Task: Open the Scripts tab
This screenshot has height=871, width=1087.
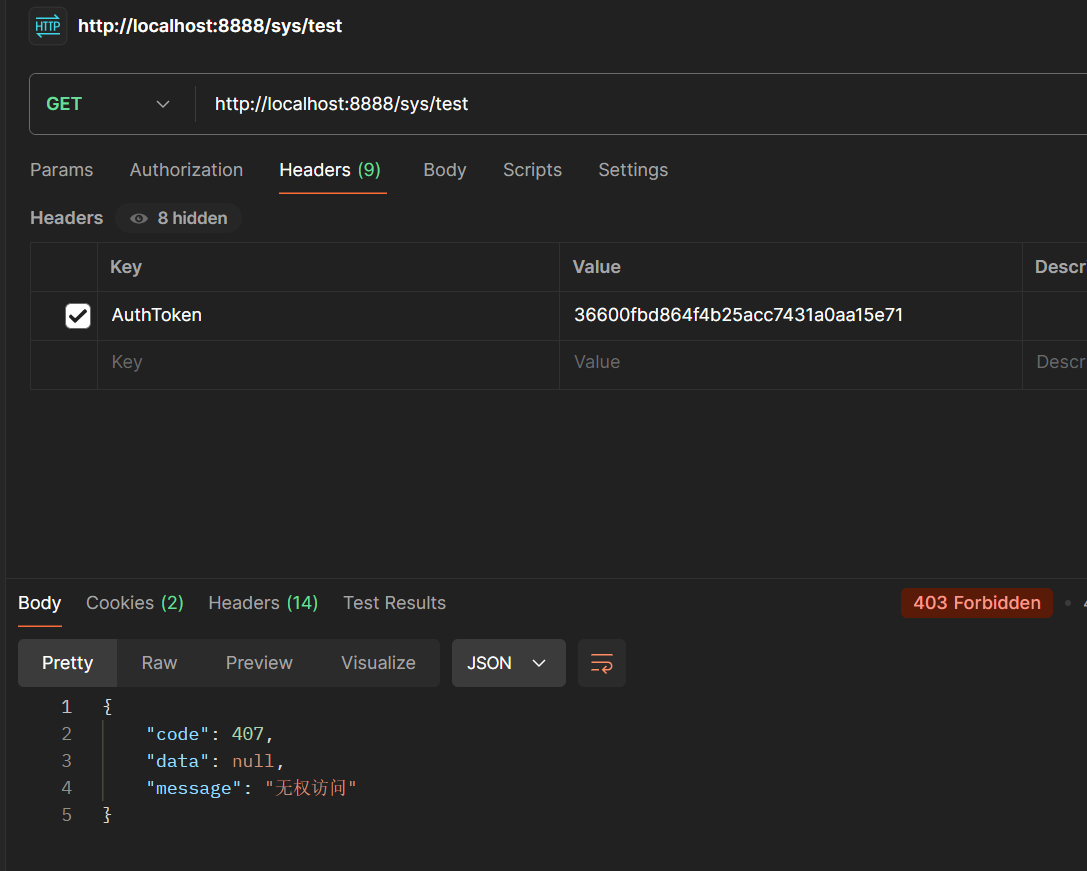Action: pos(532,170)
